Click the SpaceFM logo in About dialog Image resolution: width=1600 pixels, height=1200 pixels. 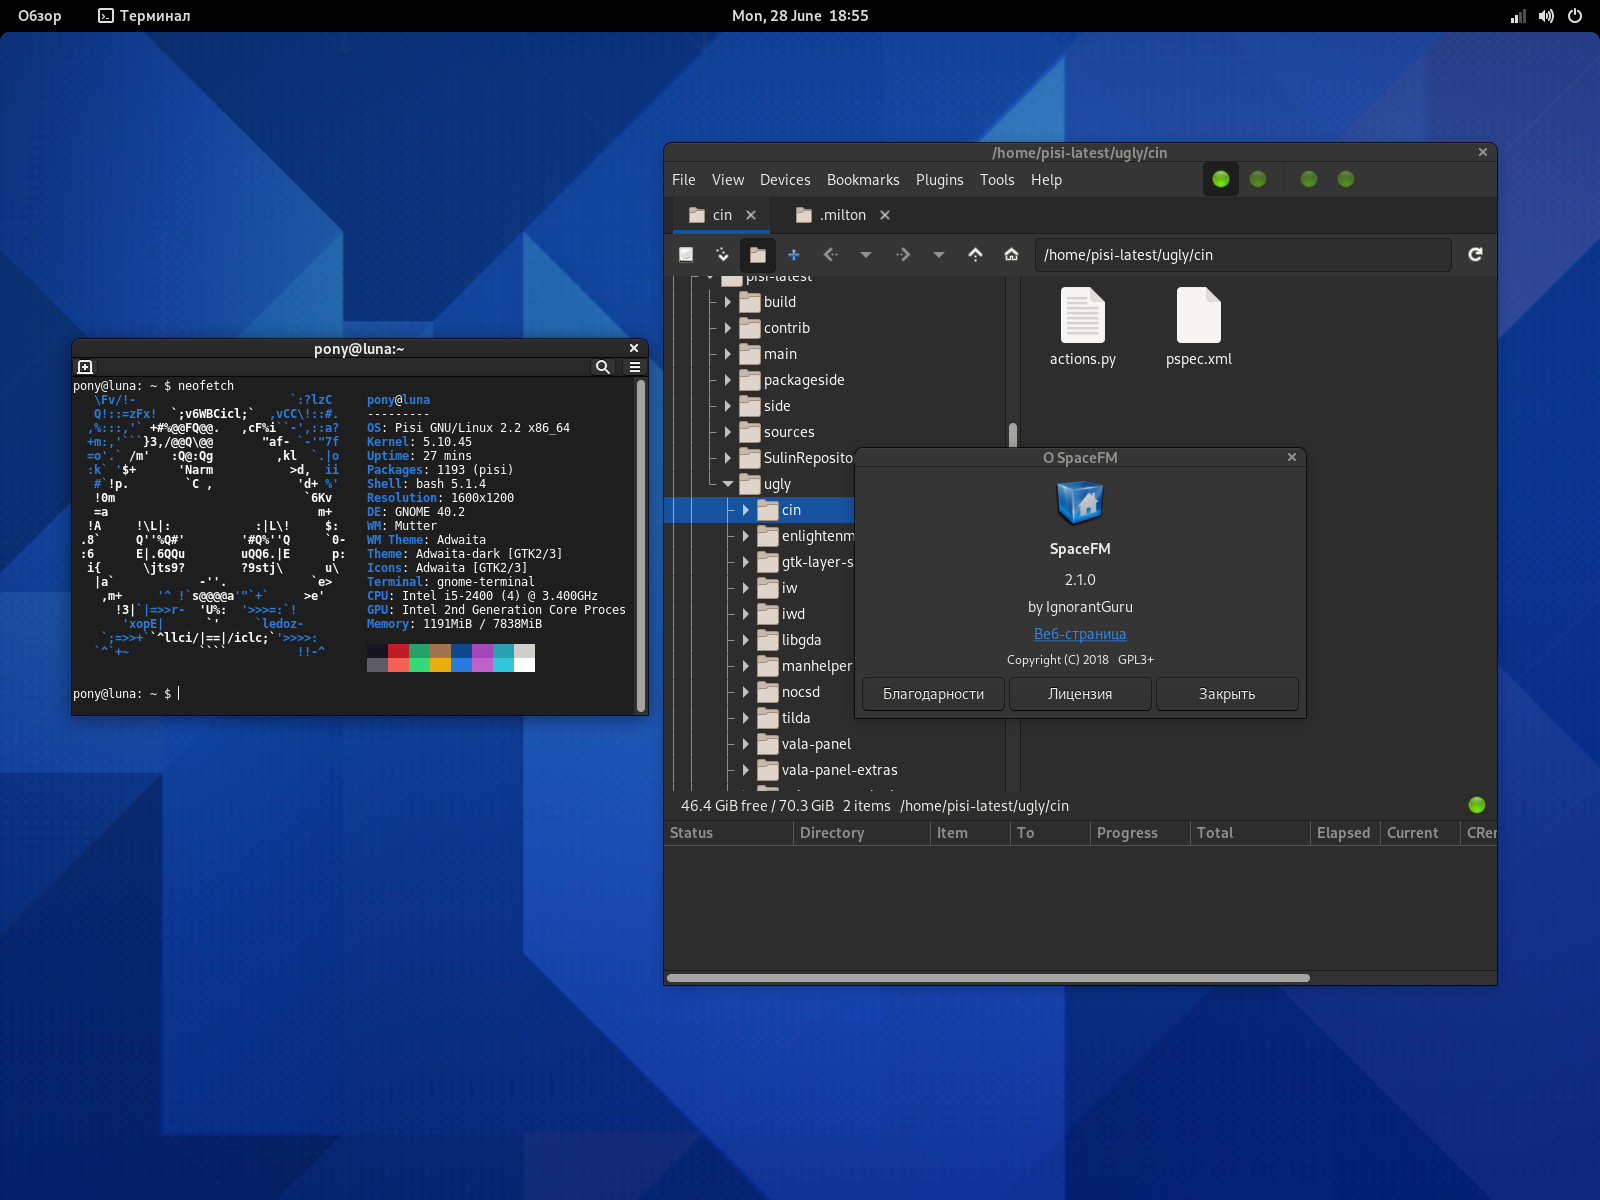tap(1080, 503)
